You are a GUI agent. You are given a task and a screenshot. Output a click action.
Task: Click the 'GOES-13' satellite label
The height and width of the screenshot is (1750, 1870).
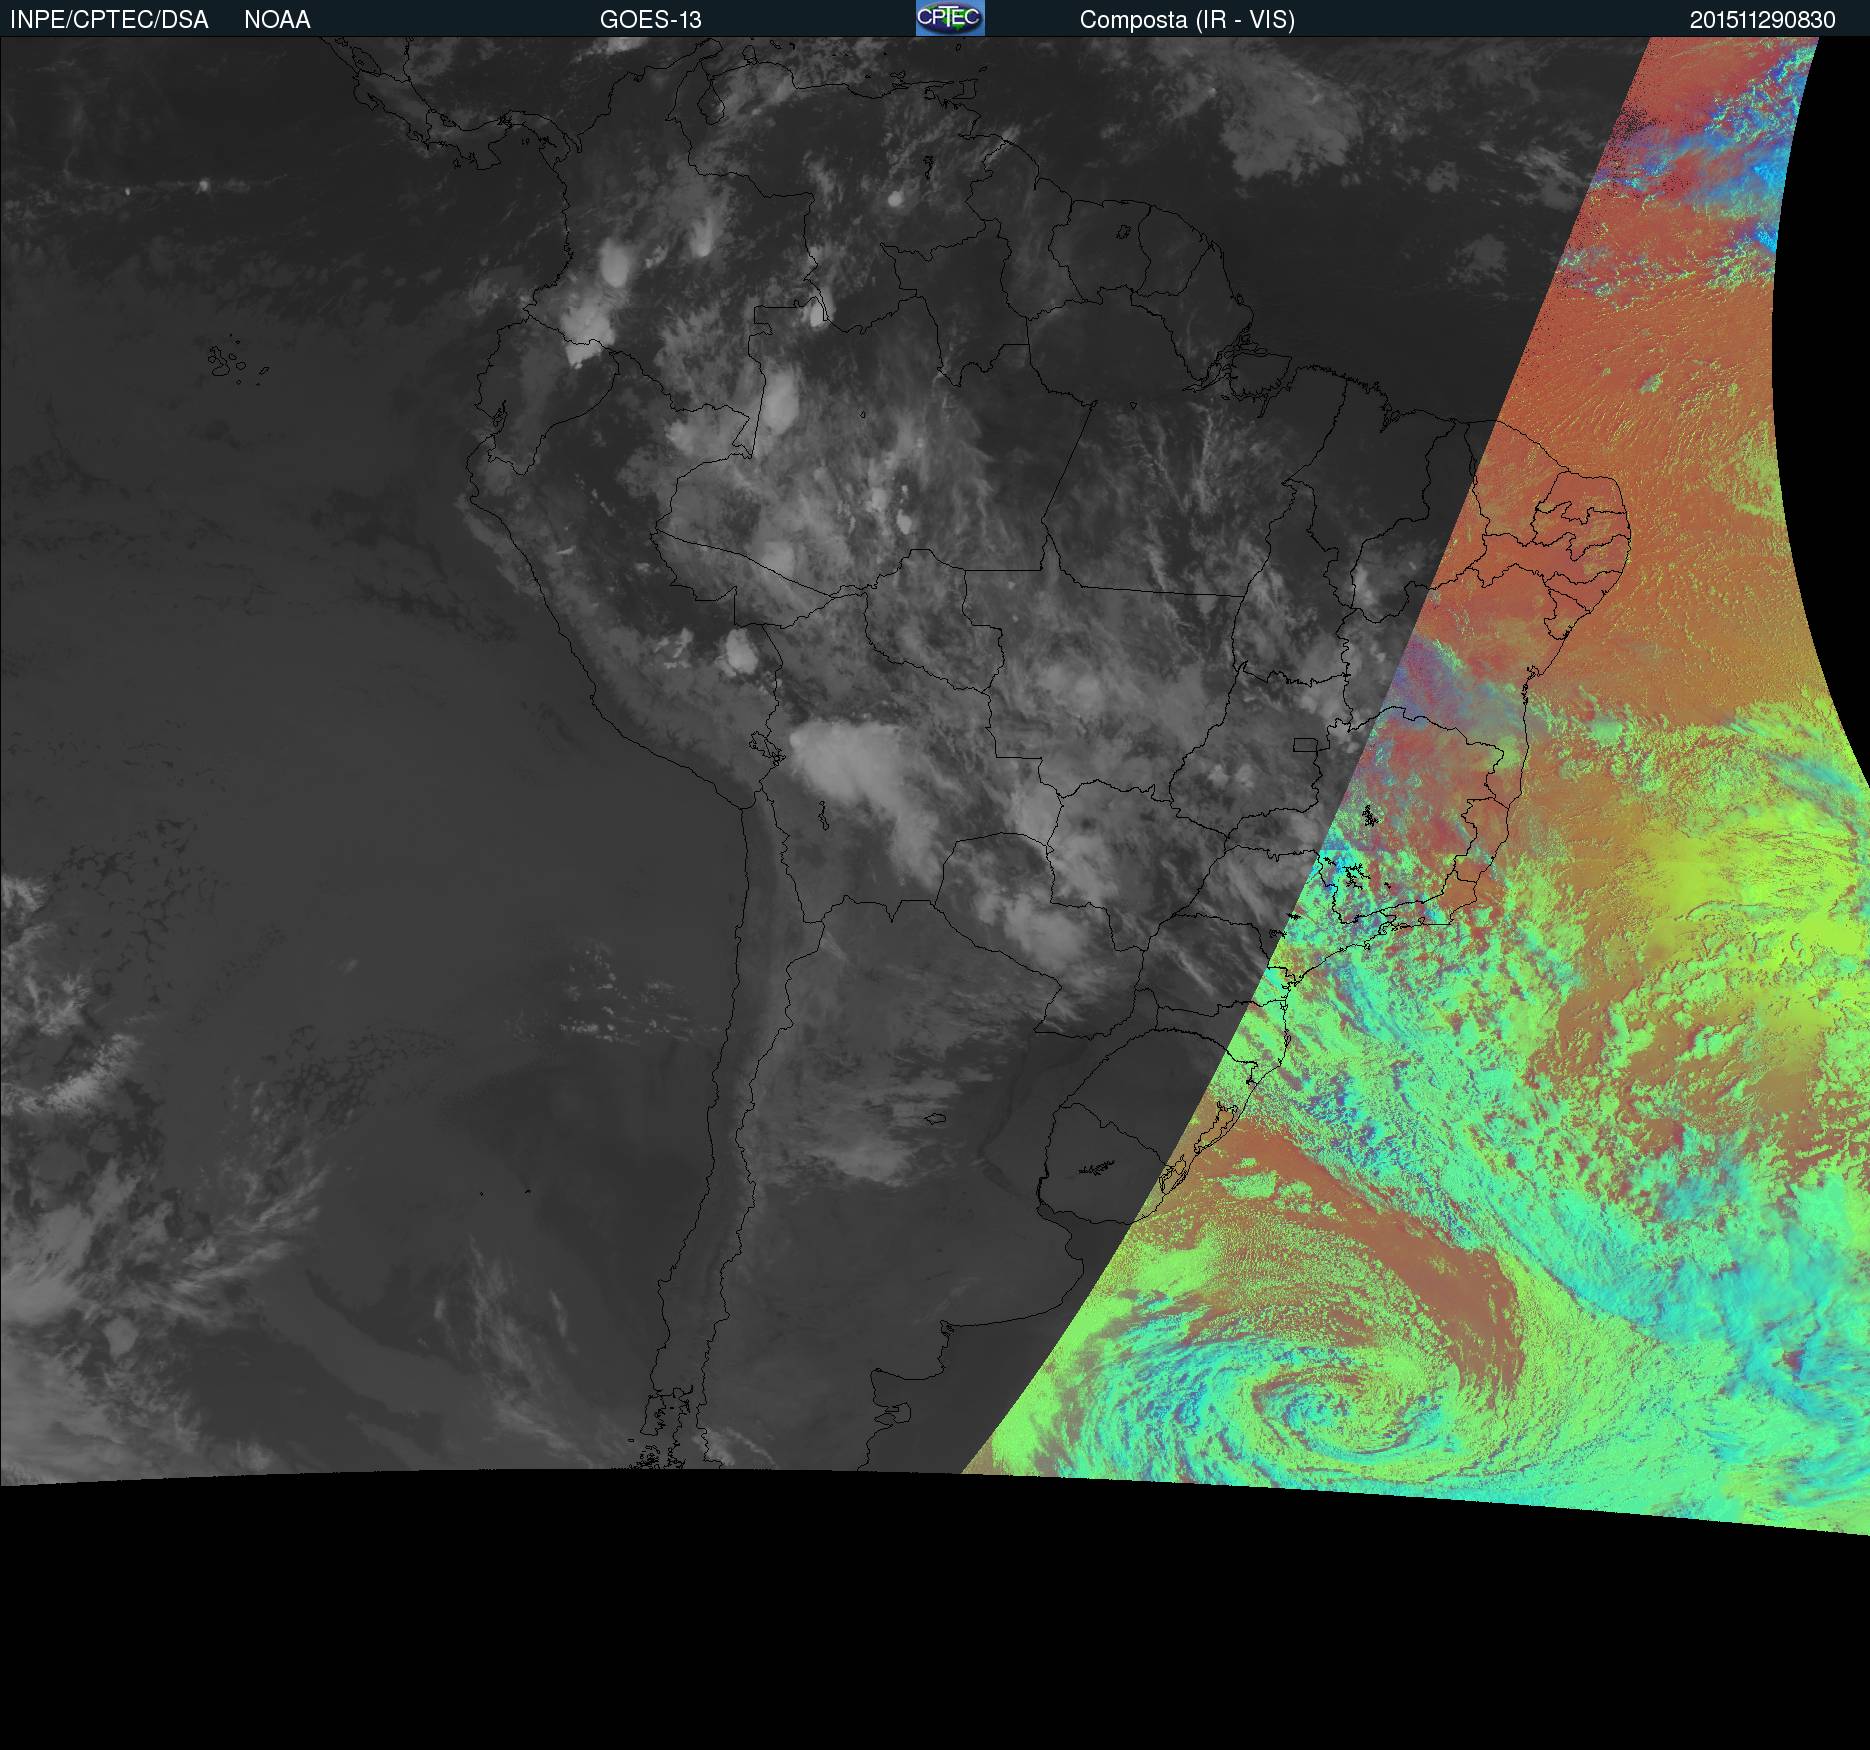651,20
